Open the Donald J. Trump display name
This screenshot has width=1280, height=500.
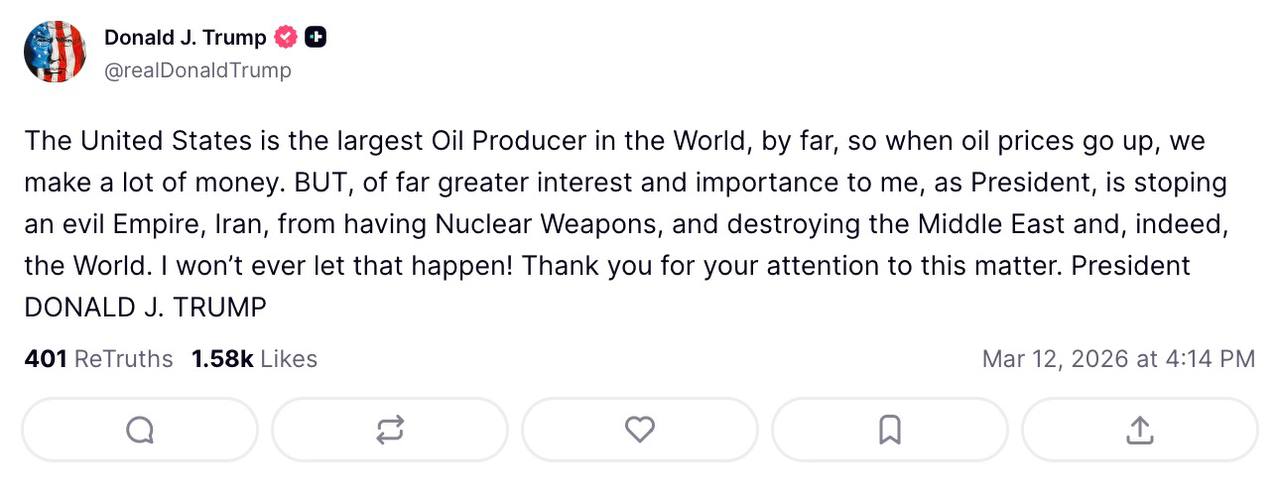pos(185,38)
